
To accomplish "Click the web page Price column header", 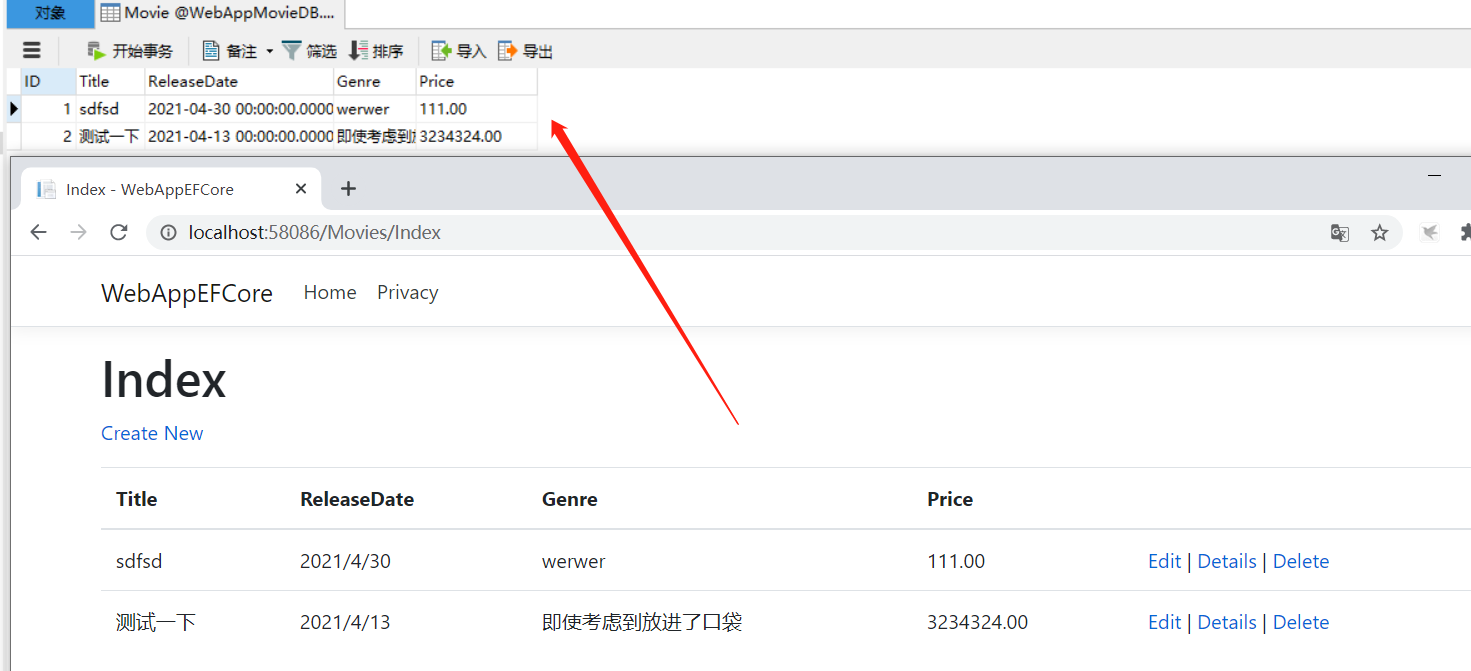I will coord(950,499).
